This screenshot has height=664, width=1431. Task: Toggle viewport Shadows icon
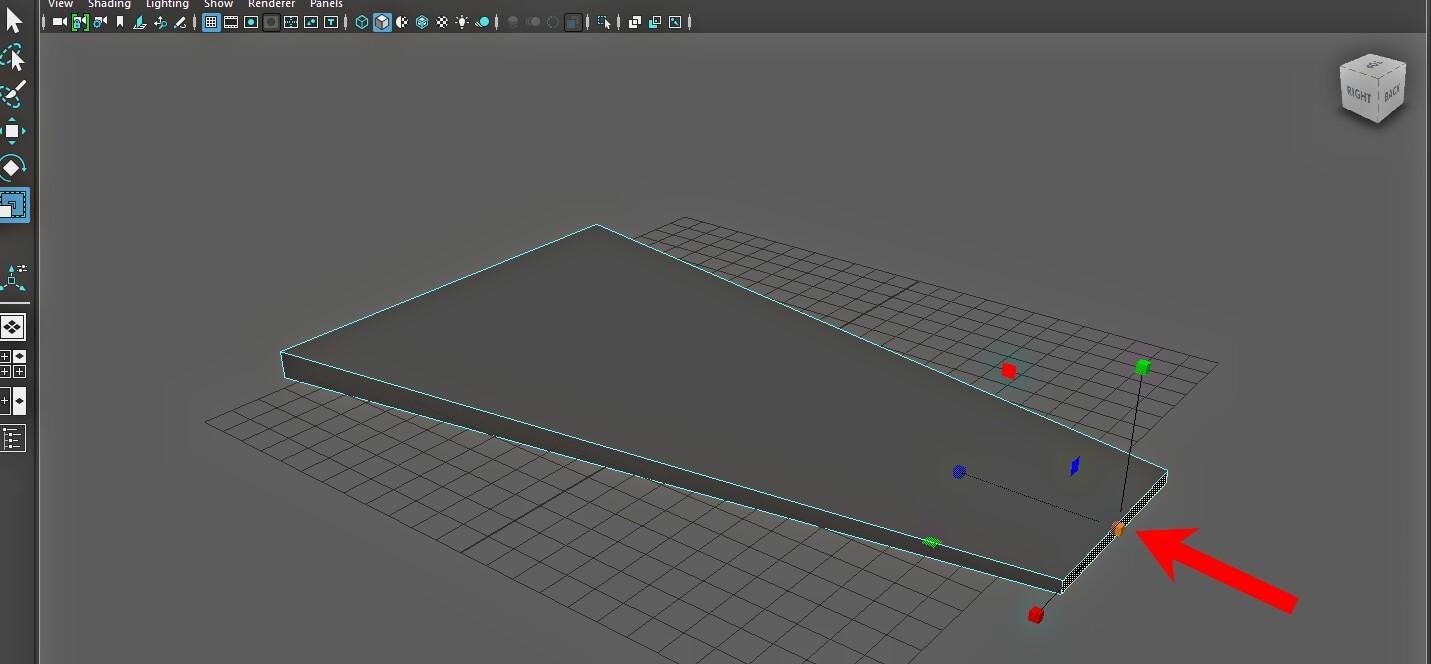[x=482, y=22]
